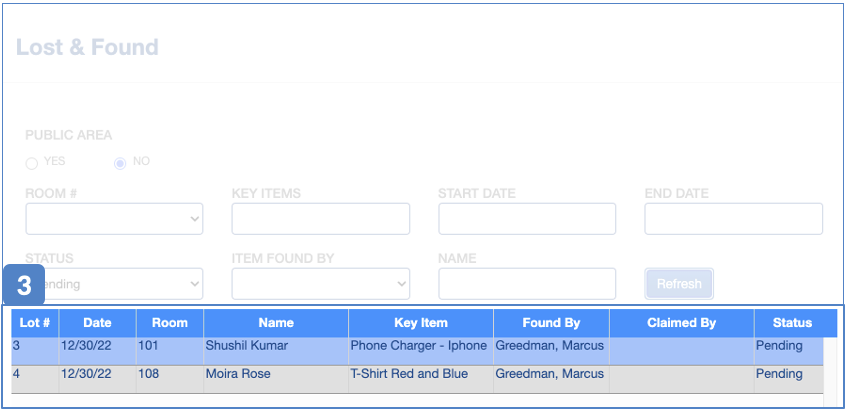Image resolution: width=849 pixels, height=413 pixels.
Task: Click the Date column header
Action: point(97,323)
